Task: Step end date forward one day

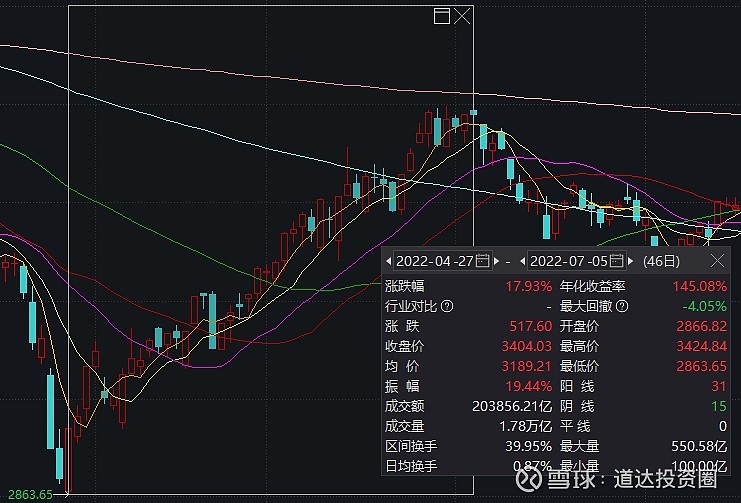Action: (630, 261)
